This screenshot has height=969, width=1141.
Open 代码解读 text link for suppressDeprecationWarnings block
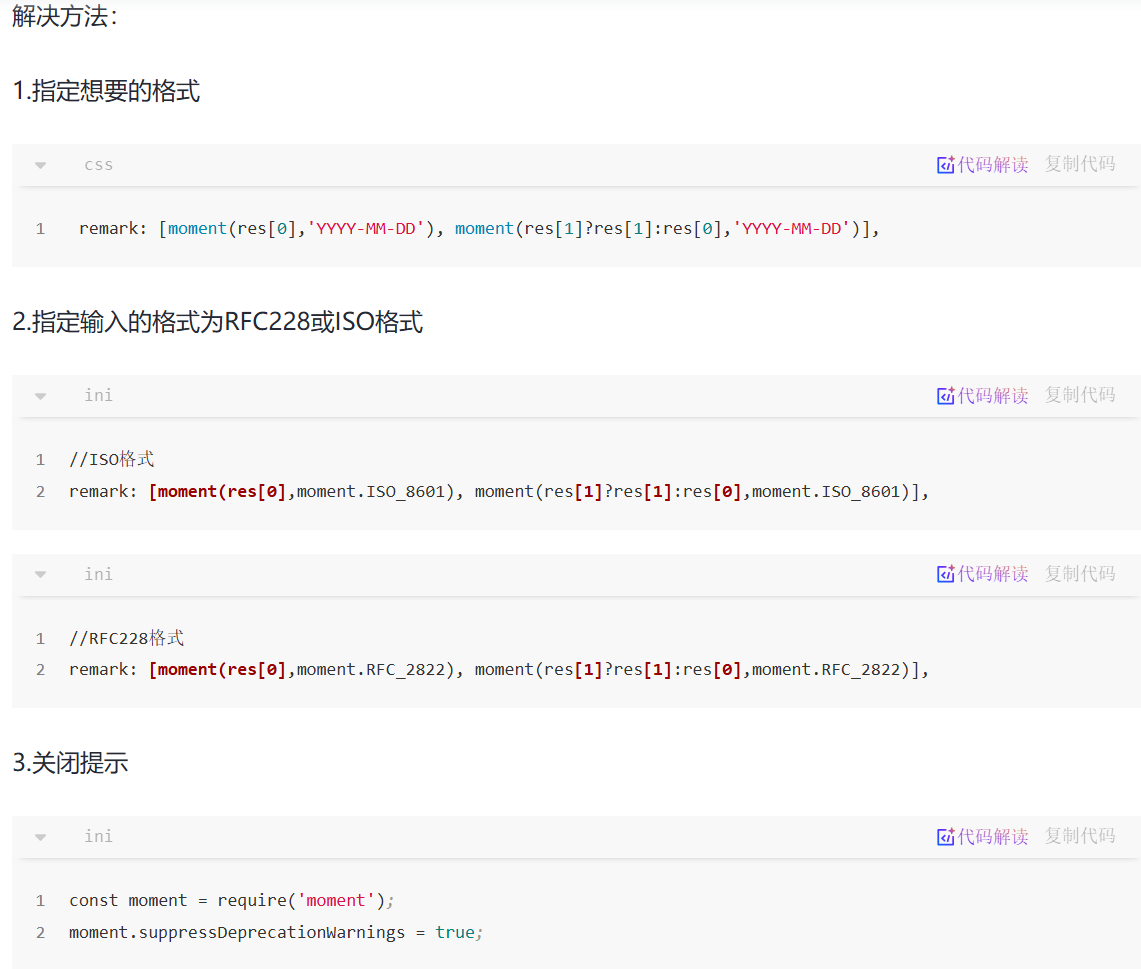pos(993,837)
